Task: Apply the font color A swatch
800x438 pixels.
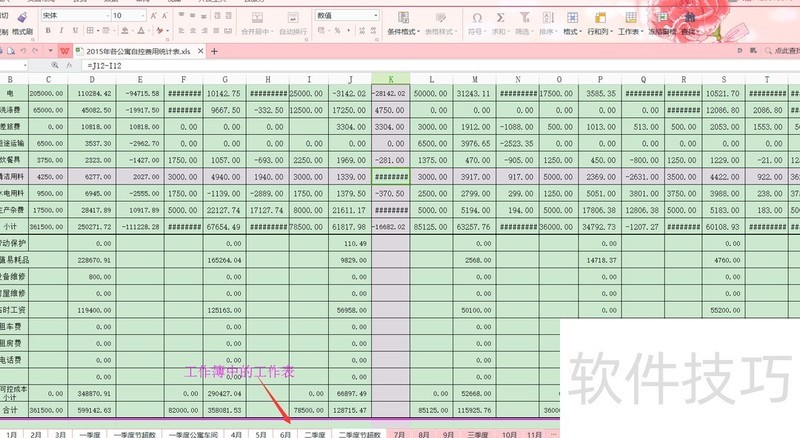Action: pyautogui.click(x=141, y=31)
